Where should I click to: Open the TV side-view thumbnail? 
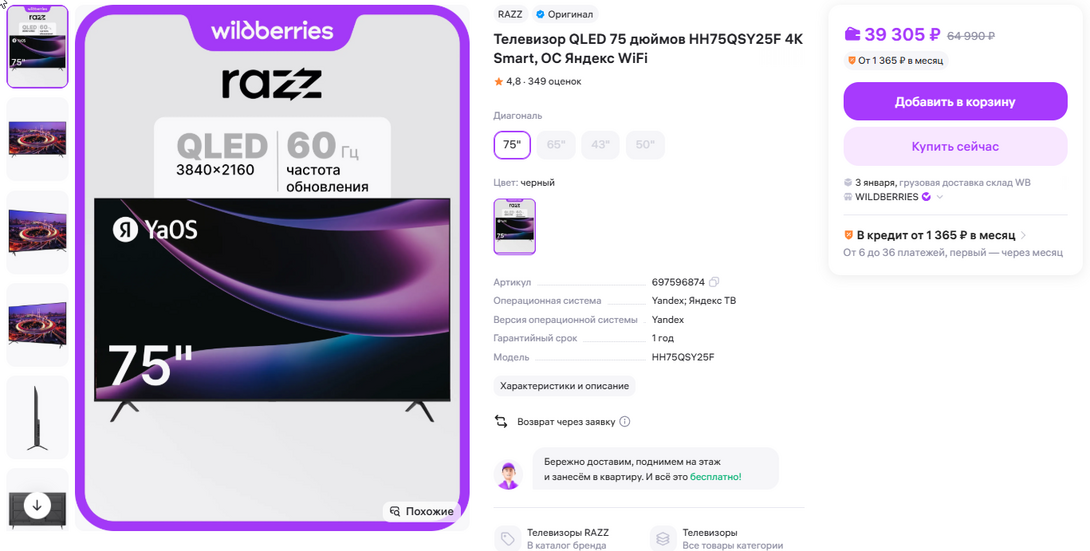pos(38,418)
